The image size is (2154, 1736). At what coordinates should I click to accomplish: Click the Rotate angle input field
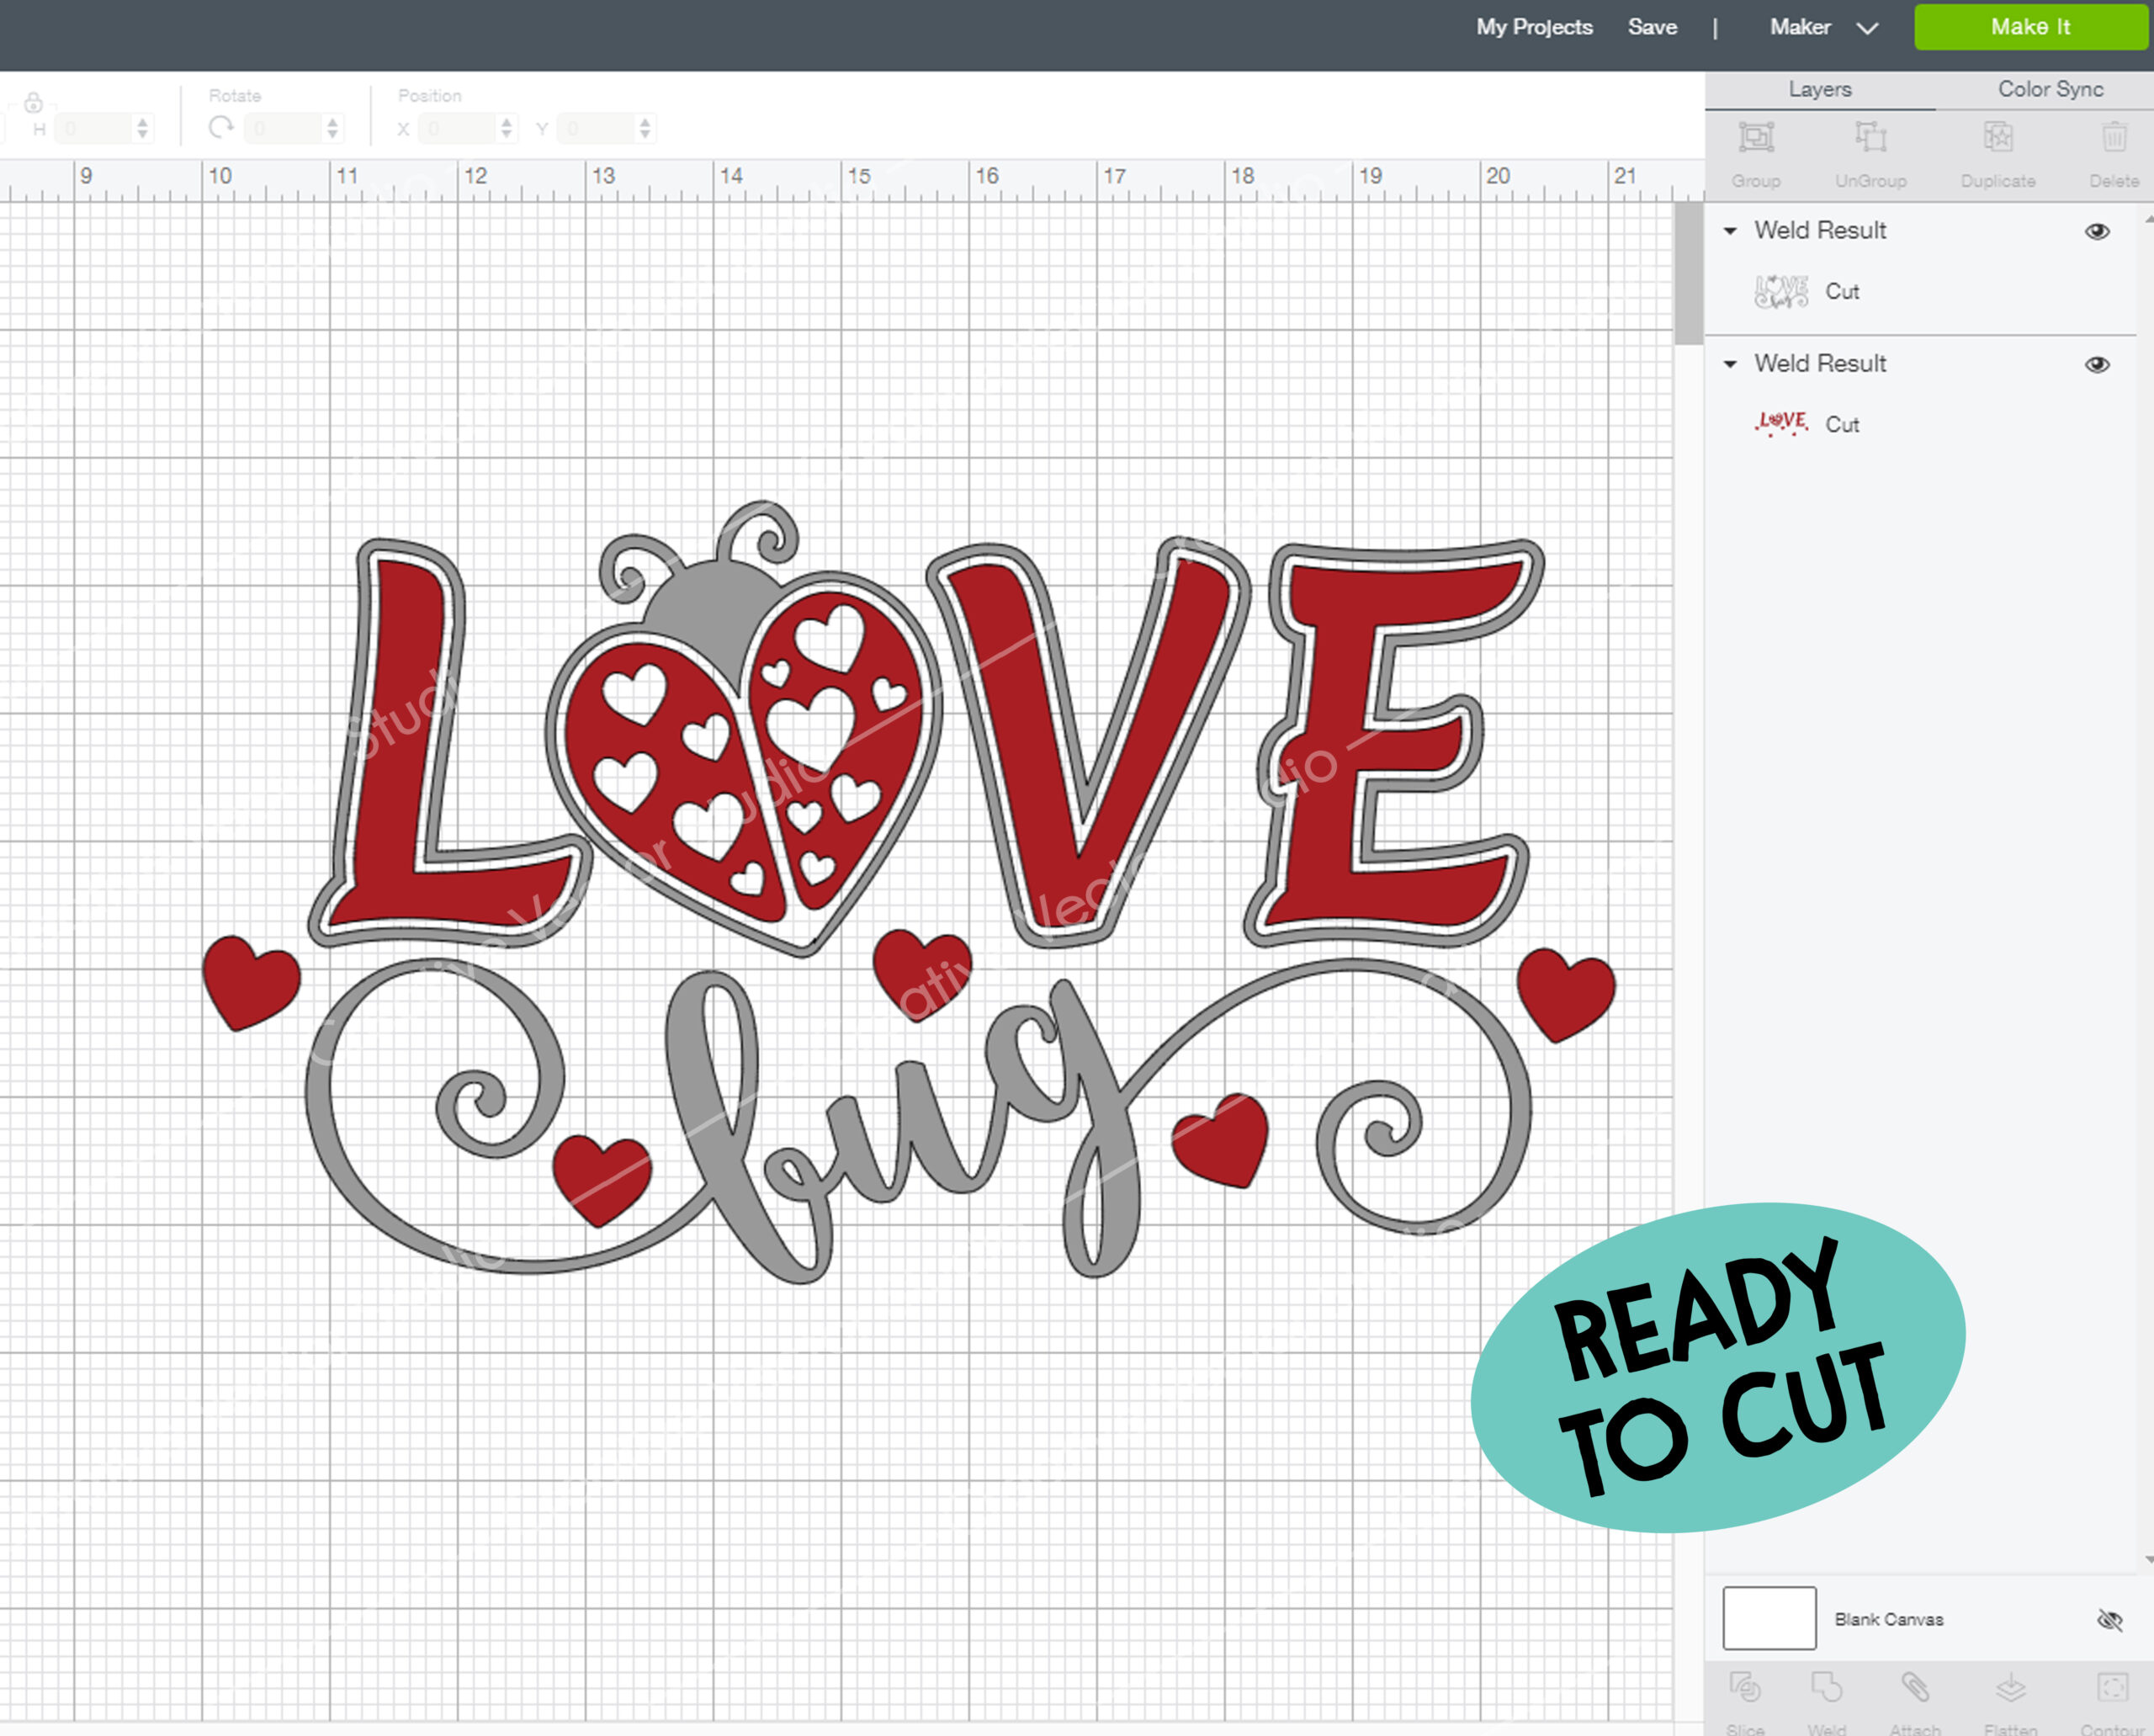coord(295,128)
